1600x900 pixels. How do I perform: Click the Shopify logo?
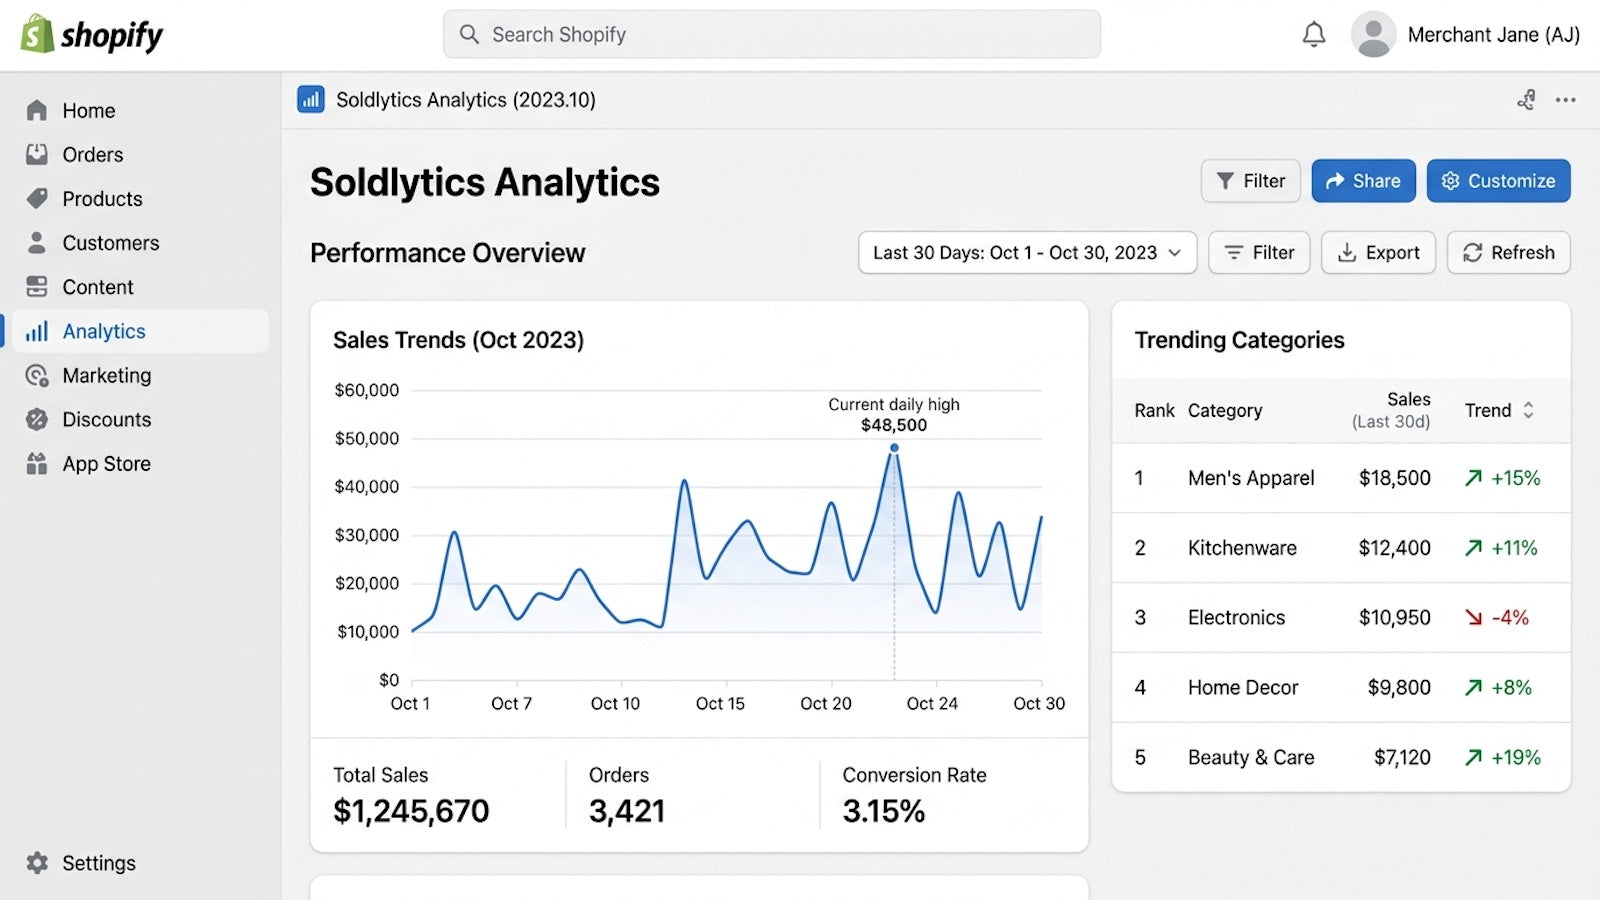(92, 35)
